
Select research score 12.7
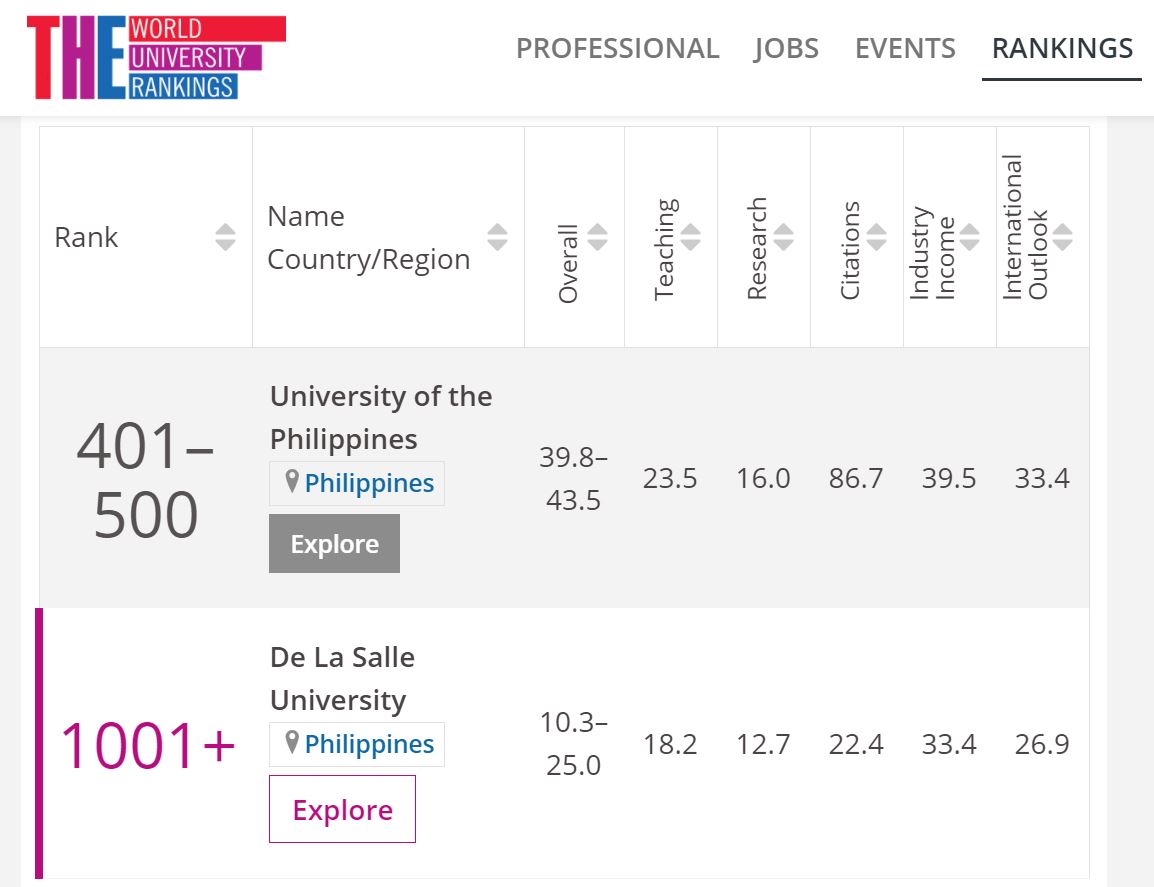(x=763, y=744)
